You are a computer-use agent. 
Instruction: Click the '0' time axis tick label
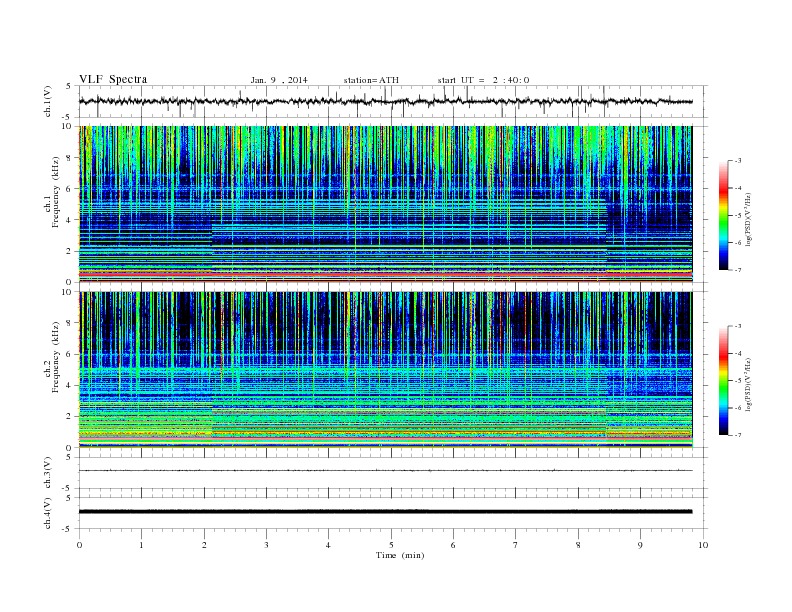coord(79,545)
